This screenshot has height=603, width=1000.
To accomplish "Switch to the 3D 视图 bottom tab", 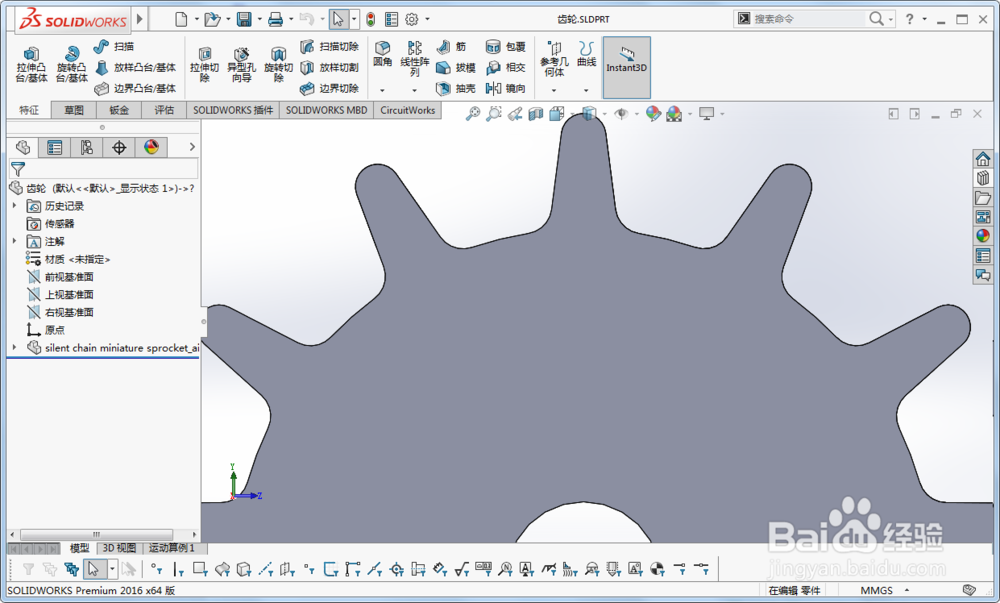I will (119, 548).
